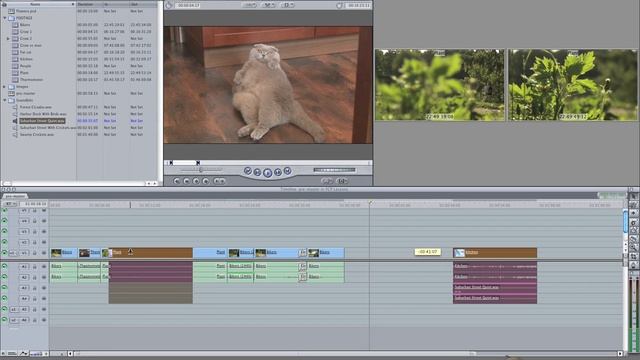Collapse the FOOTAGE bin in Browser
The image size is (640, 360).
click(x=5, y=18)
